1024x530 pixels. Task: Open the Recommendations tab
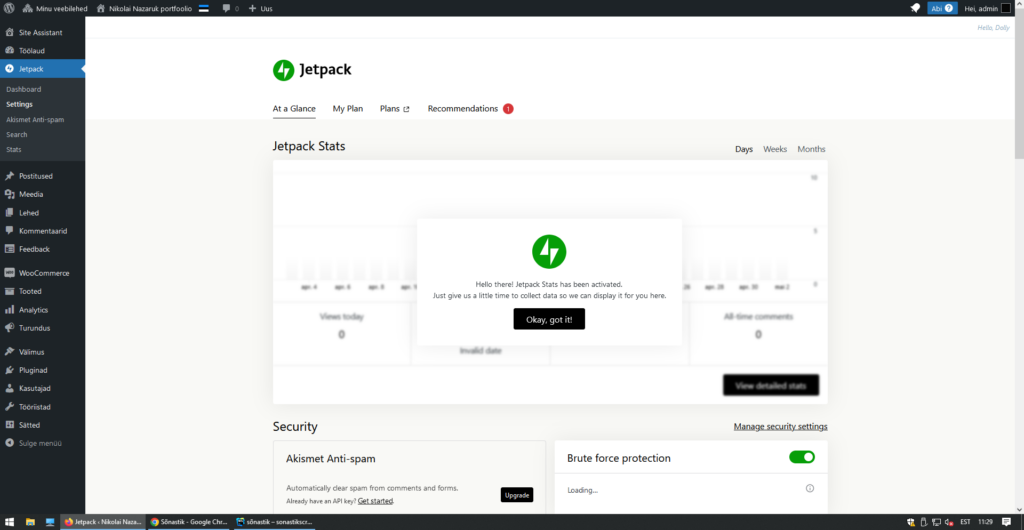tap(463, 108)
